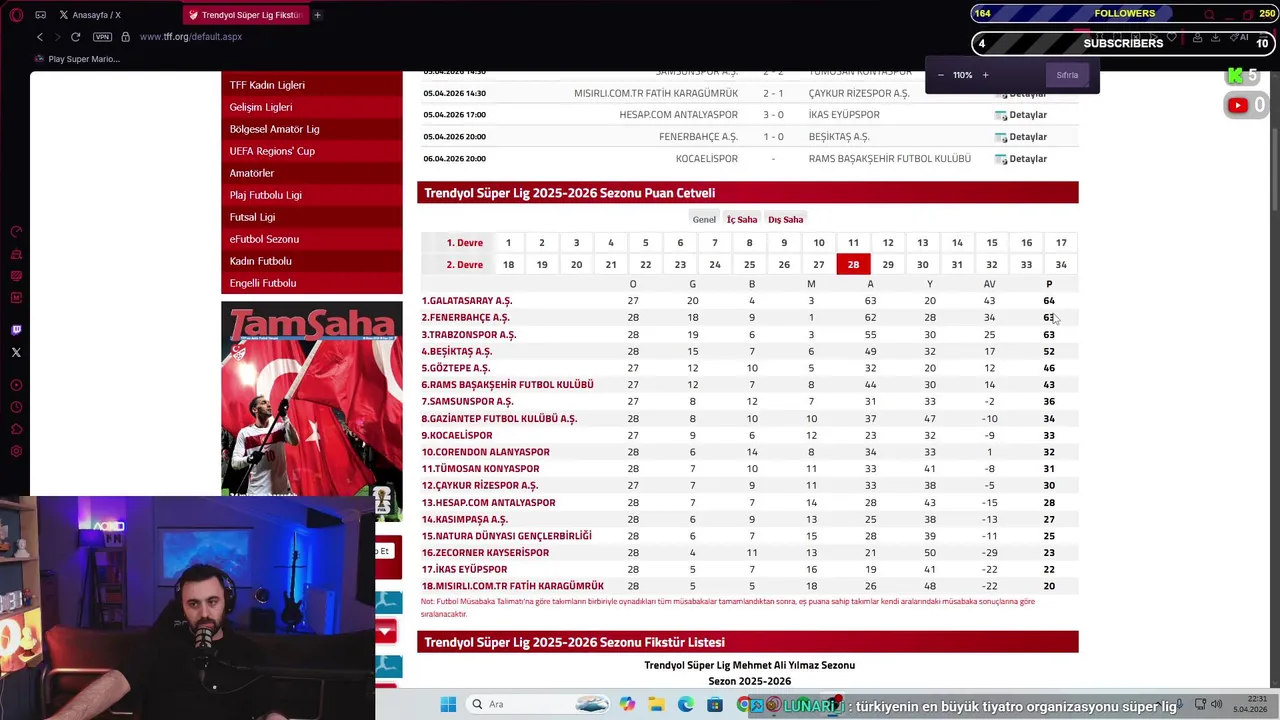Decrease zoom with the minus button
This screenshot has width=1280, height=720.
(x=941, y=75)
